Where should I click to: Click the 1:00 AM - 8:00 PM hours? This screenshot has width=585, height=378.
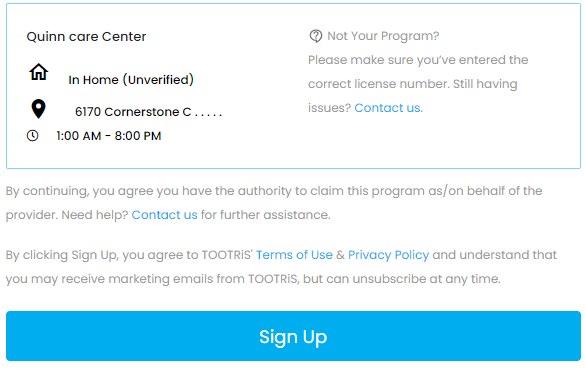pos(109,136)
